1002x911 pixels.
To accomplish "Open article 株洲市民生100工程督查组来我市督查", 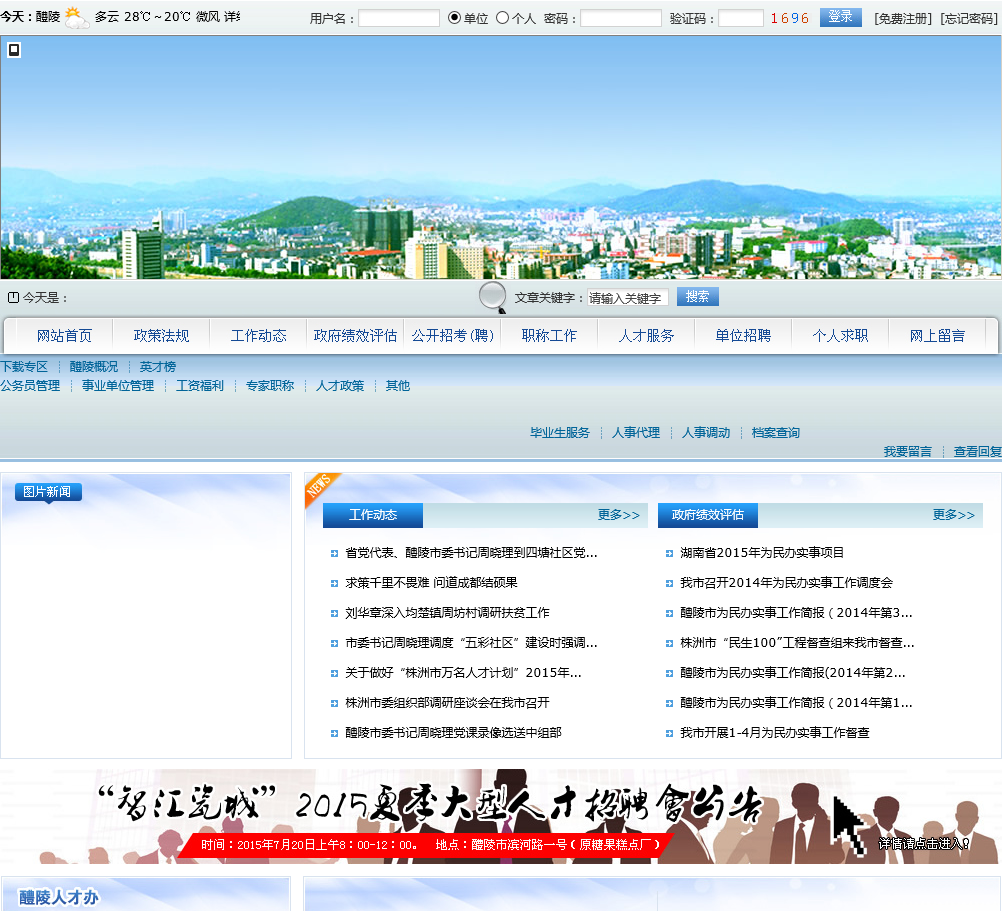I will click(x=797, y=643).
